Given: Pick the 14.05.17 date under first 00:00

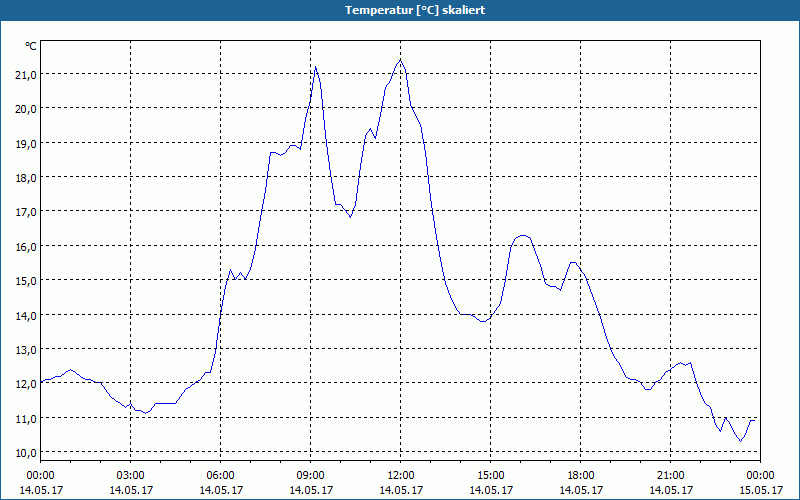Looking at the screenshot, I should click(x=41, y=490).
